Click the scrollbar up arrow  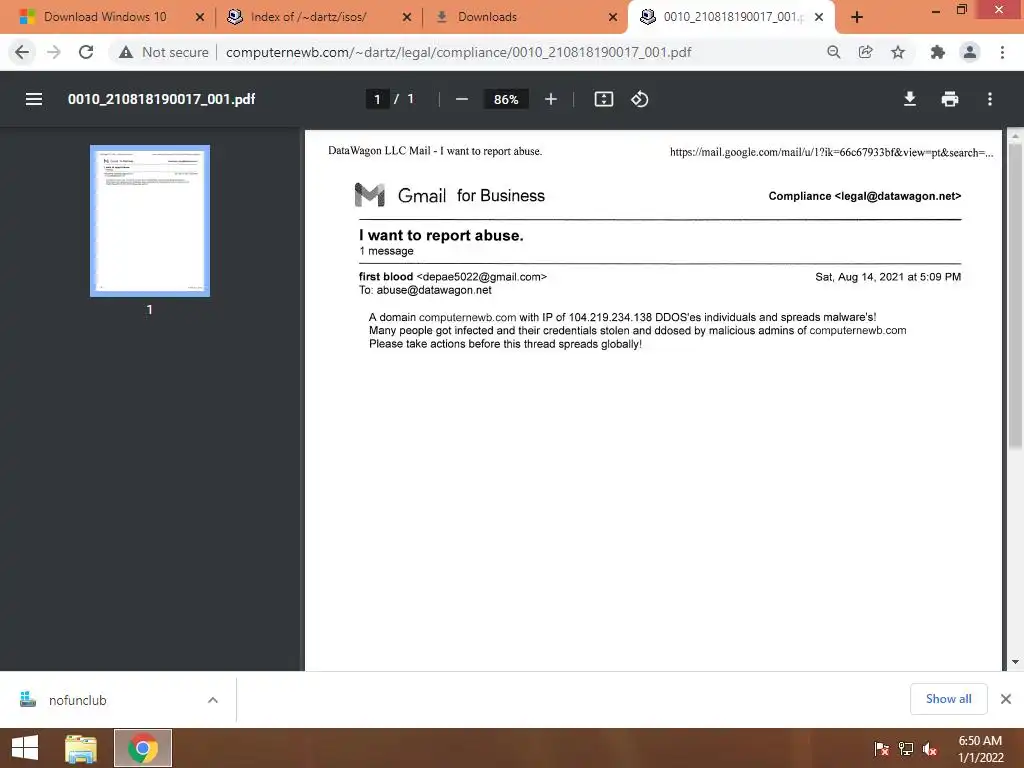pos(1015,136)
